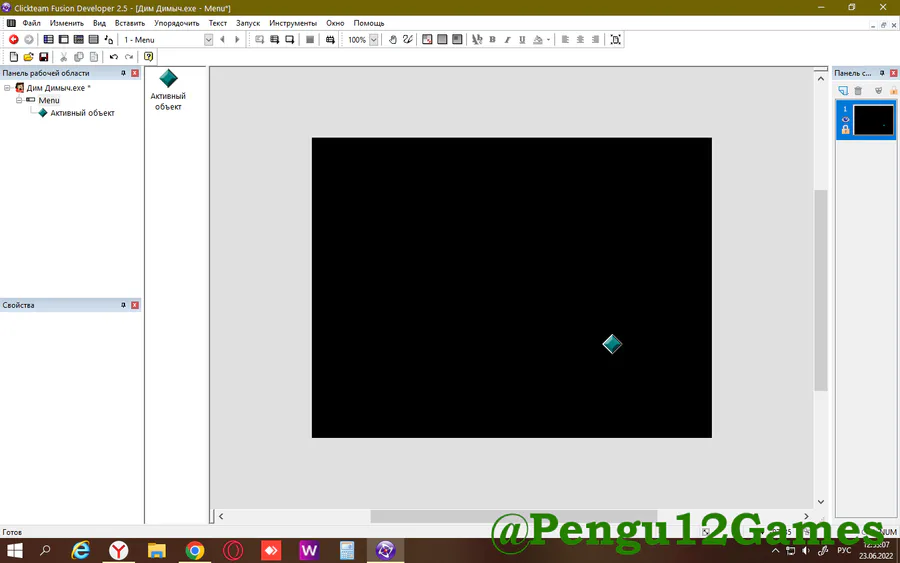900x563 pixels.
Task: Click the red Back navigation arrow
Action: click(x=13, y=40)
